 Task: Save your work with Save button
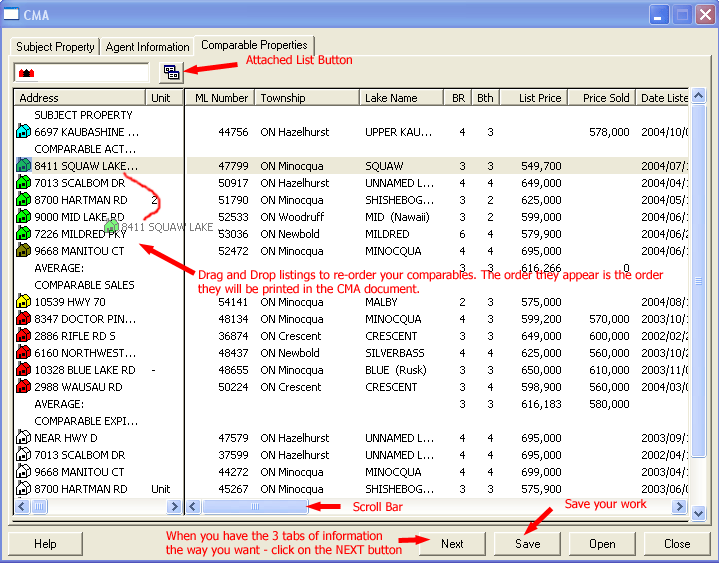coord(528,544)
